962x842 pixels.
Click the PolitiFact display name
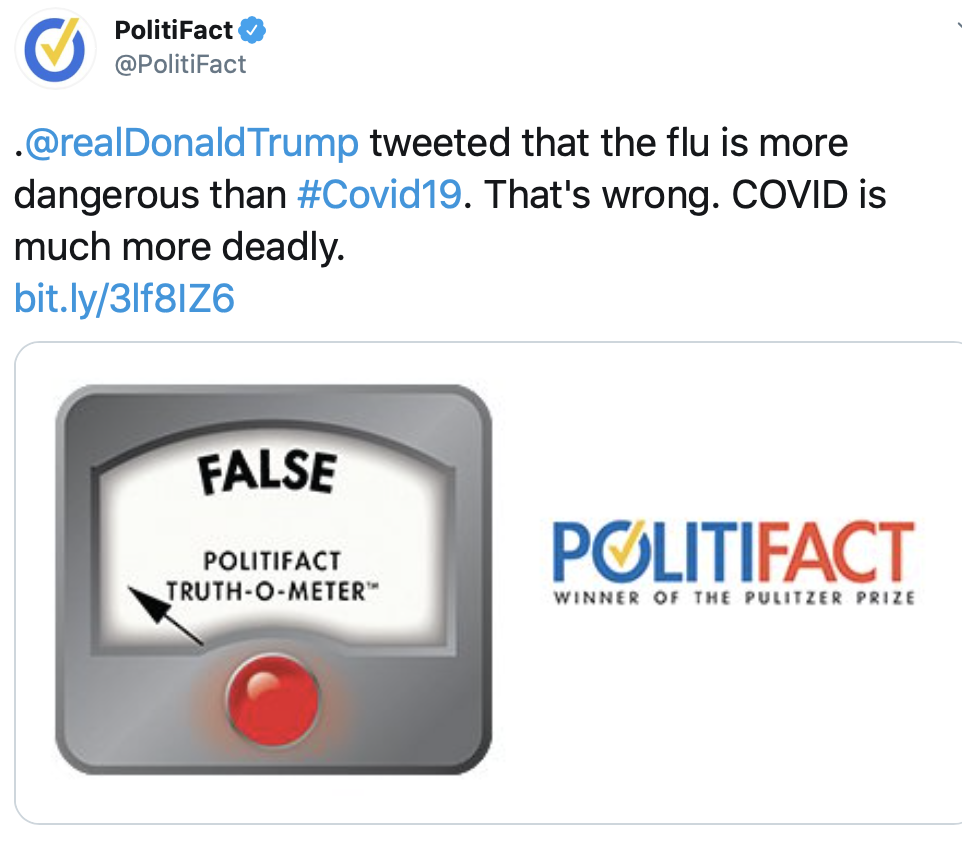174,31
